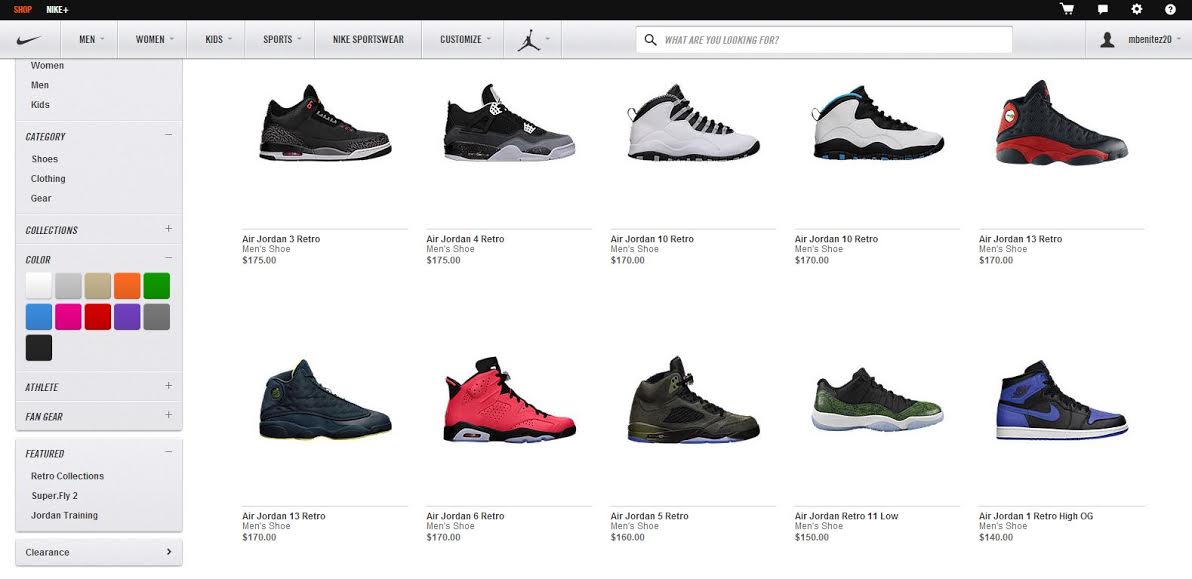The height and width of the screenshot is (579, 1192).
Task: Select the tan color swatch
Action: click(98, 286)
